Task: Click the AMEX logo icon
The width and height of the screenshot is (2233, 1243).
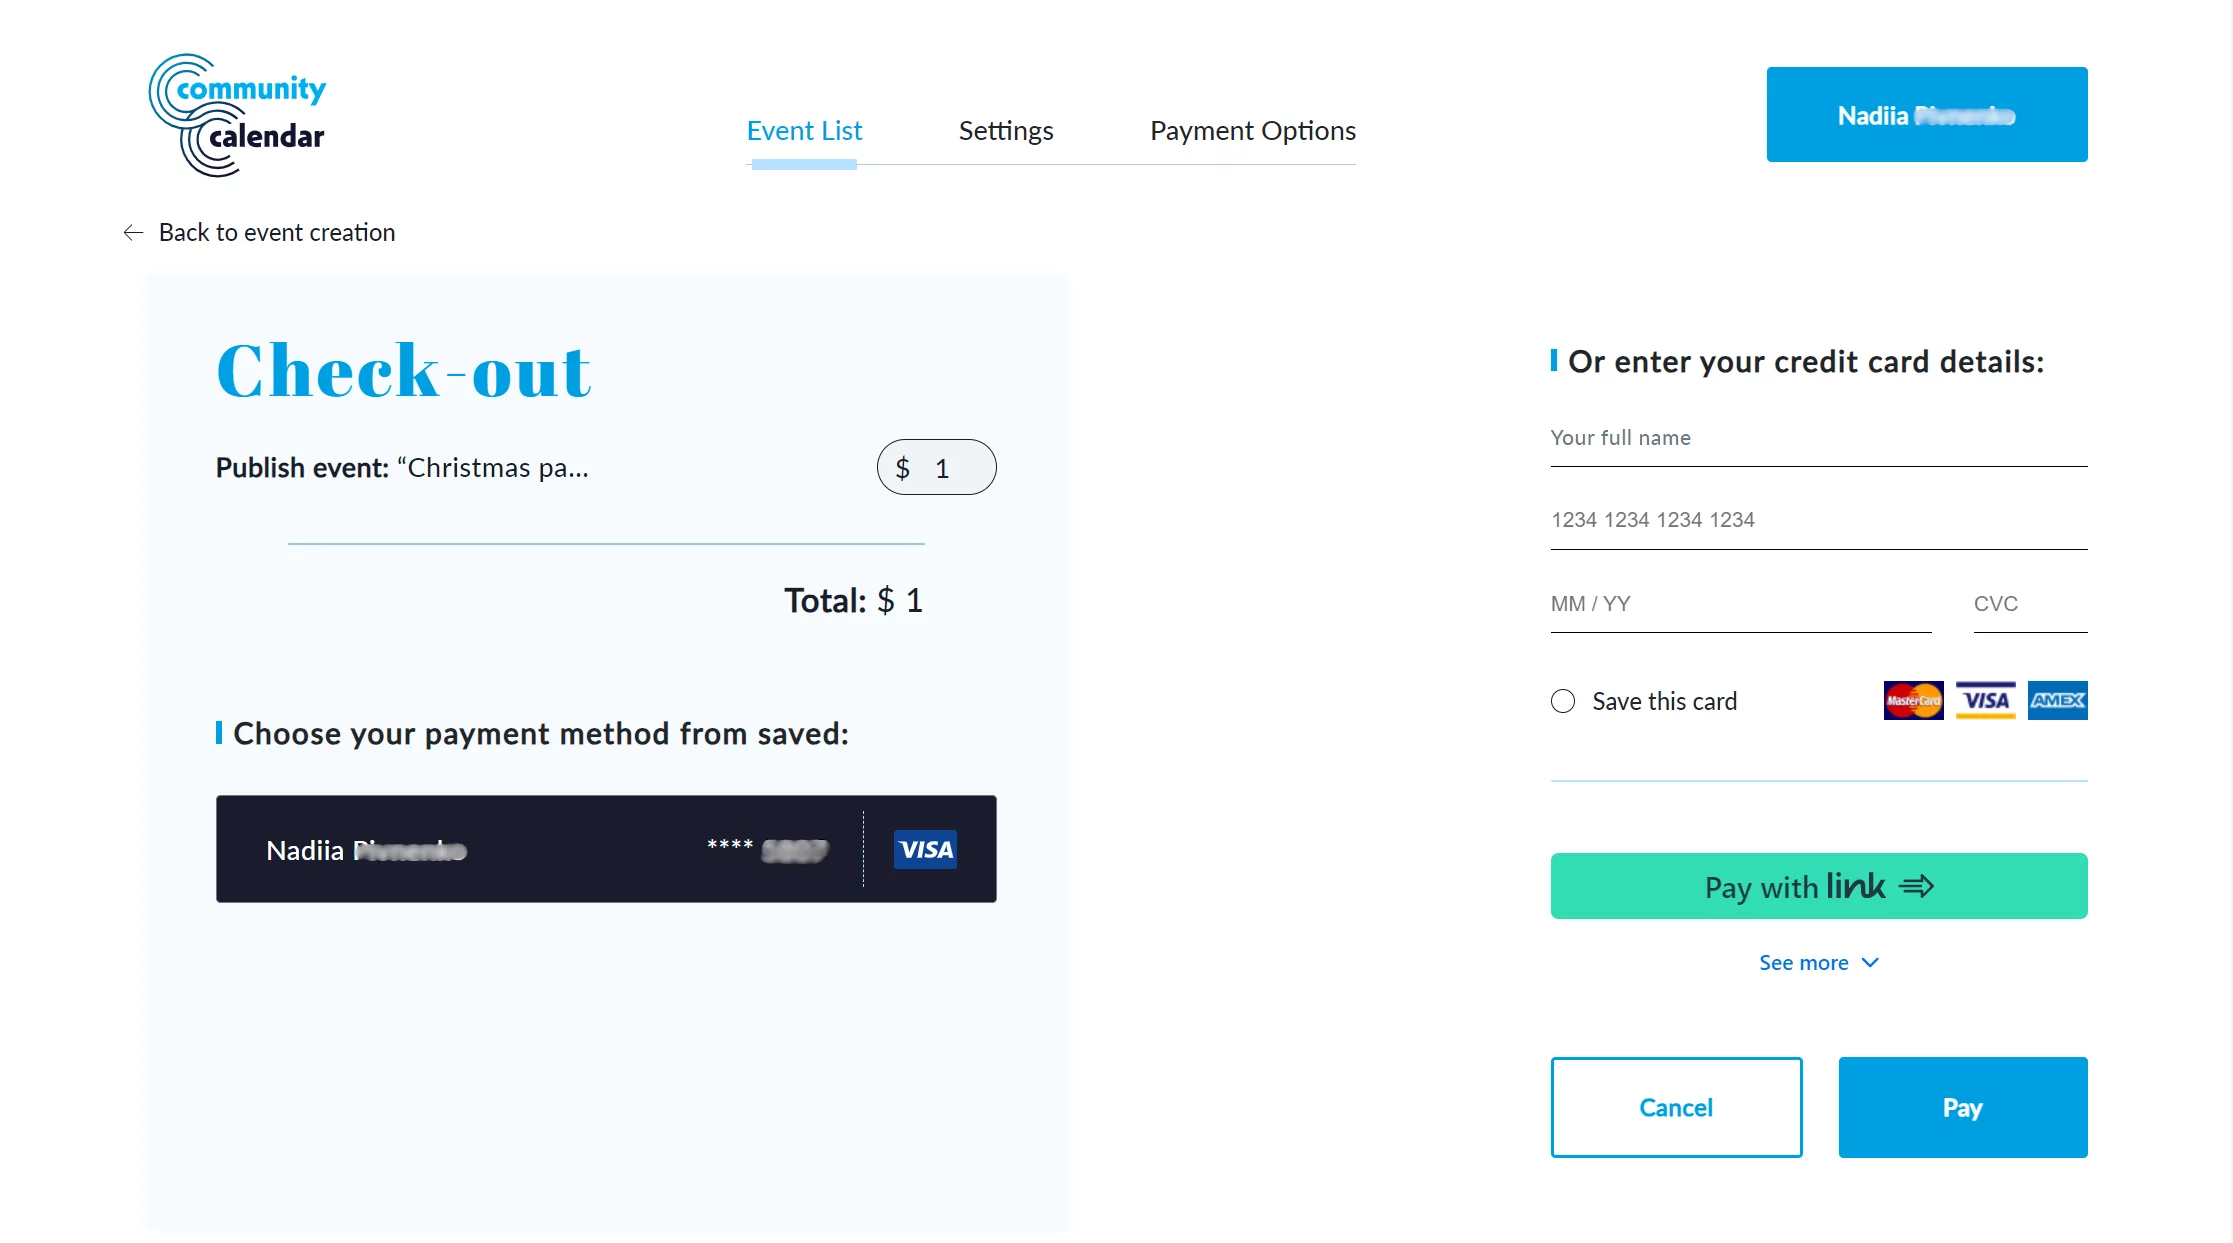Action: pyautogui.click(x=2057, y=700)
